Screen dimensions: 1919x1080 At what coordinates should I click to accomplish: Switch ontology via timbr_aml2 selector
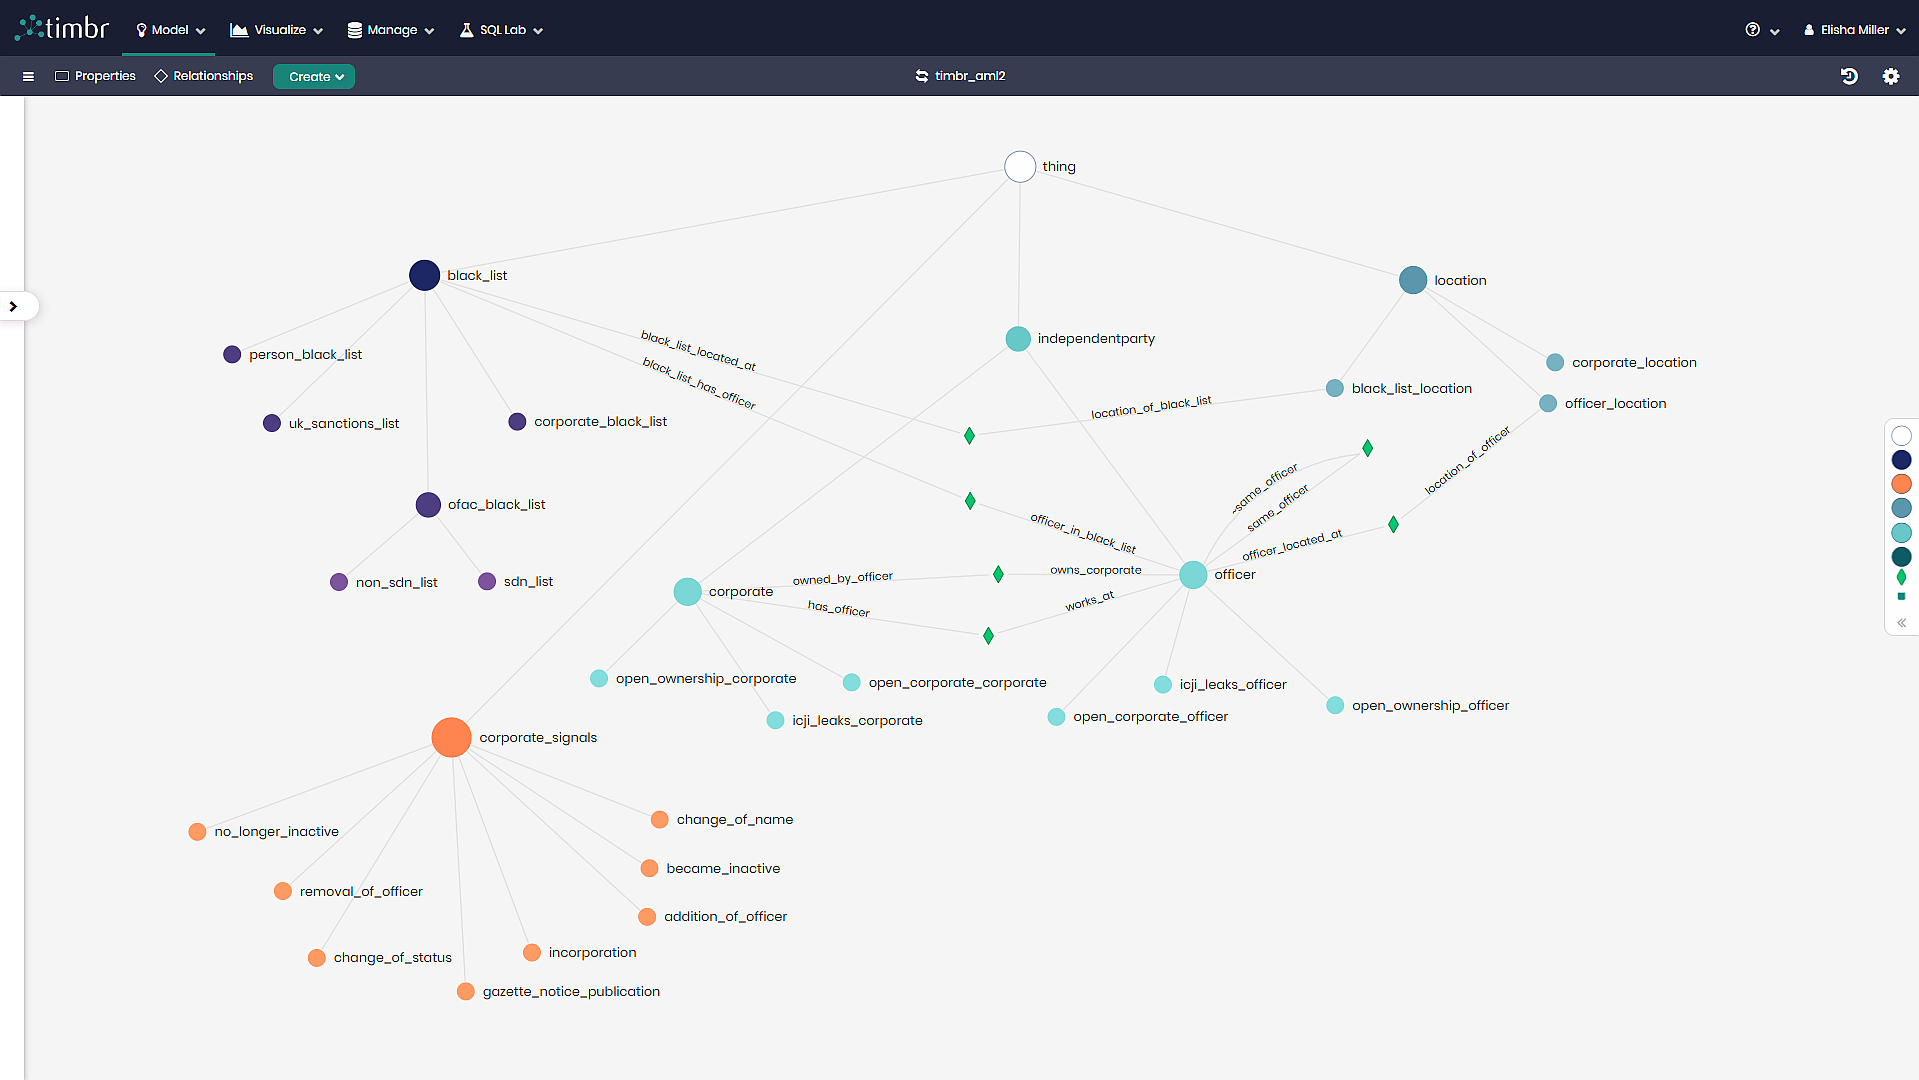point(960,76)
